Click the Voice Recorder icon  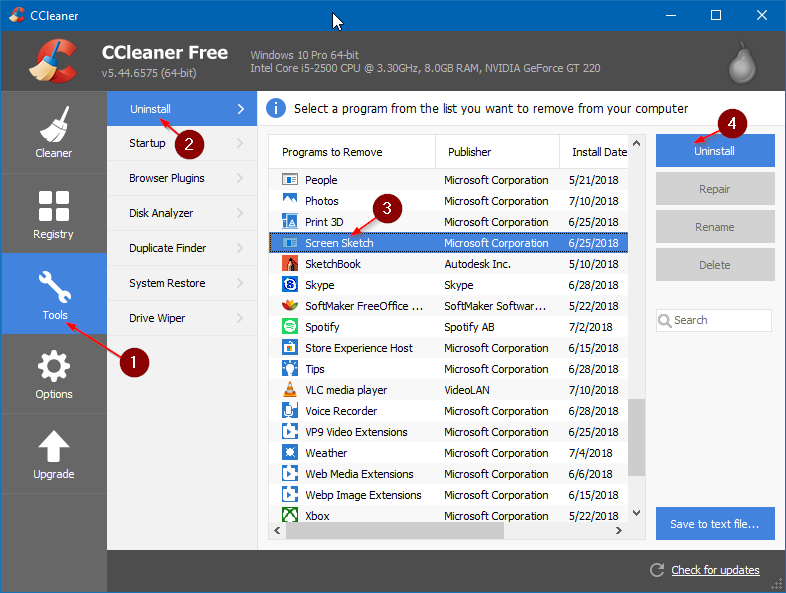click(x=290, y=411)
